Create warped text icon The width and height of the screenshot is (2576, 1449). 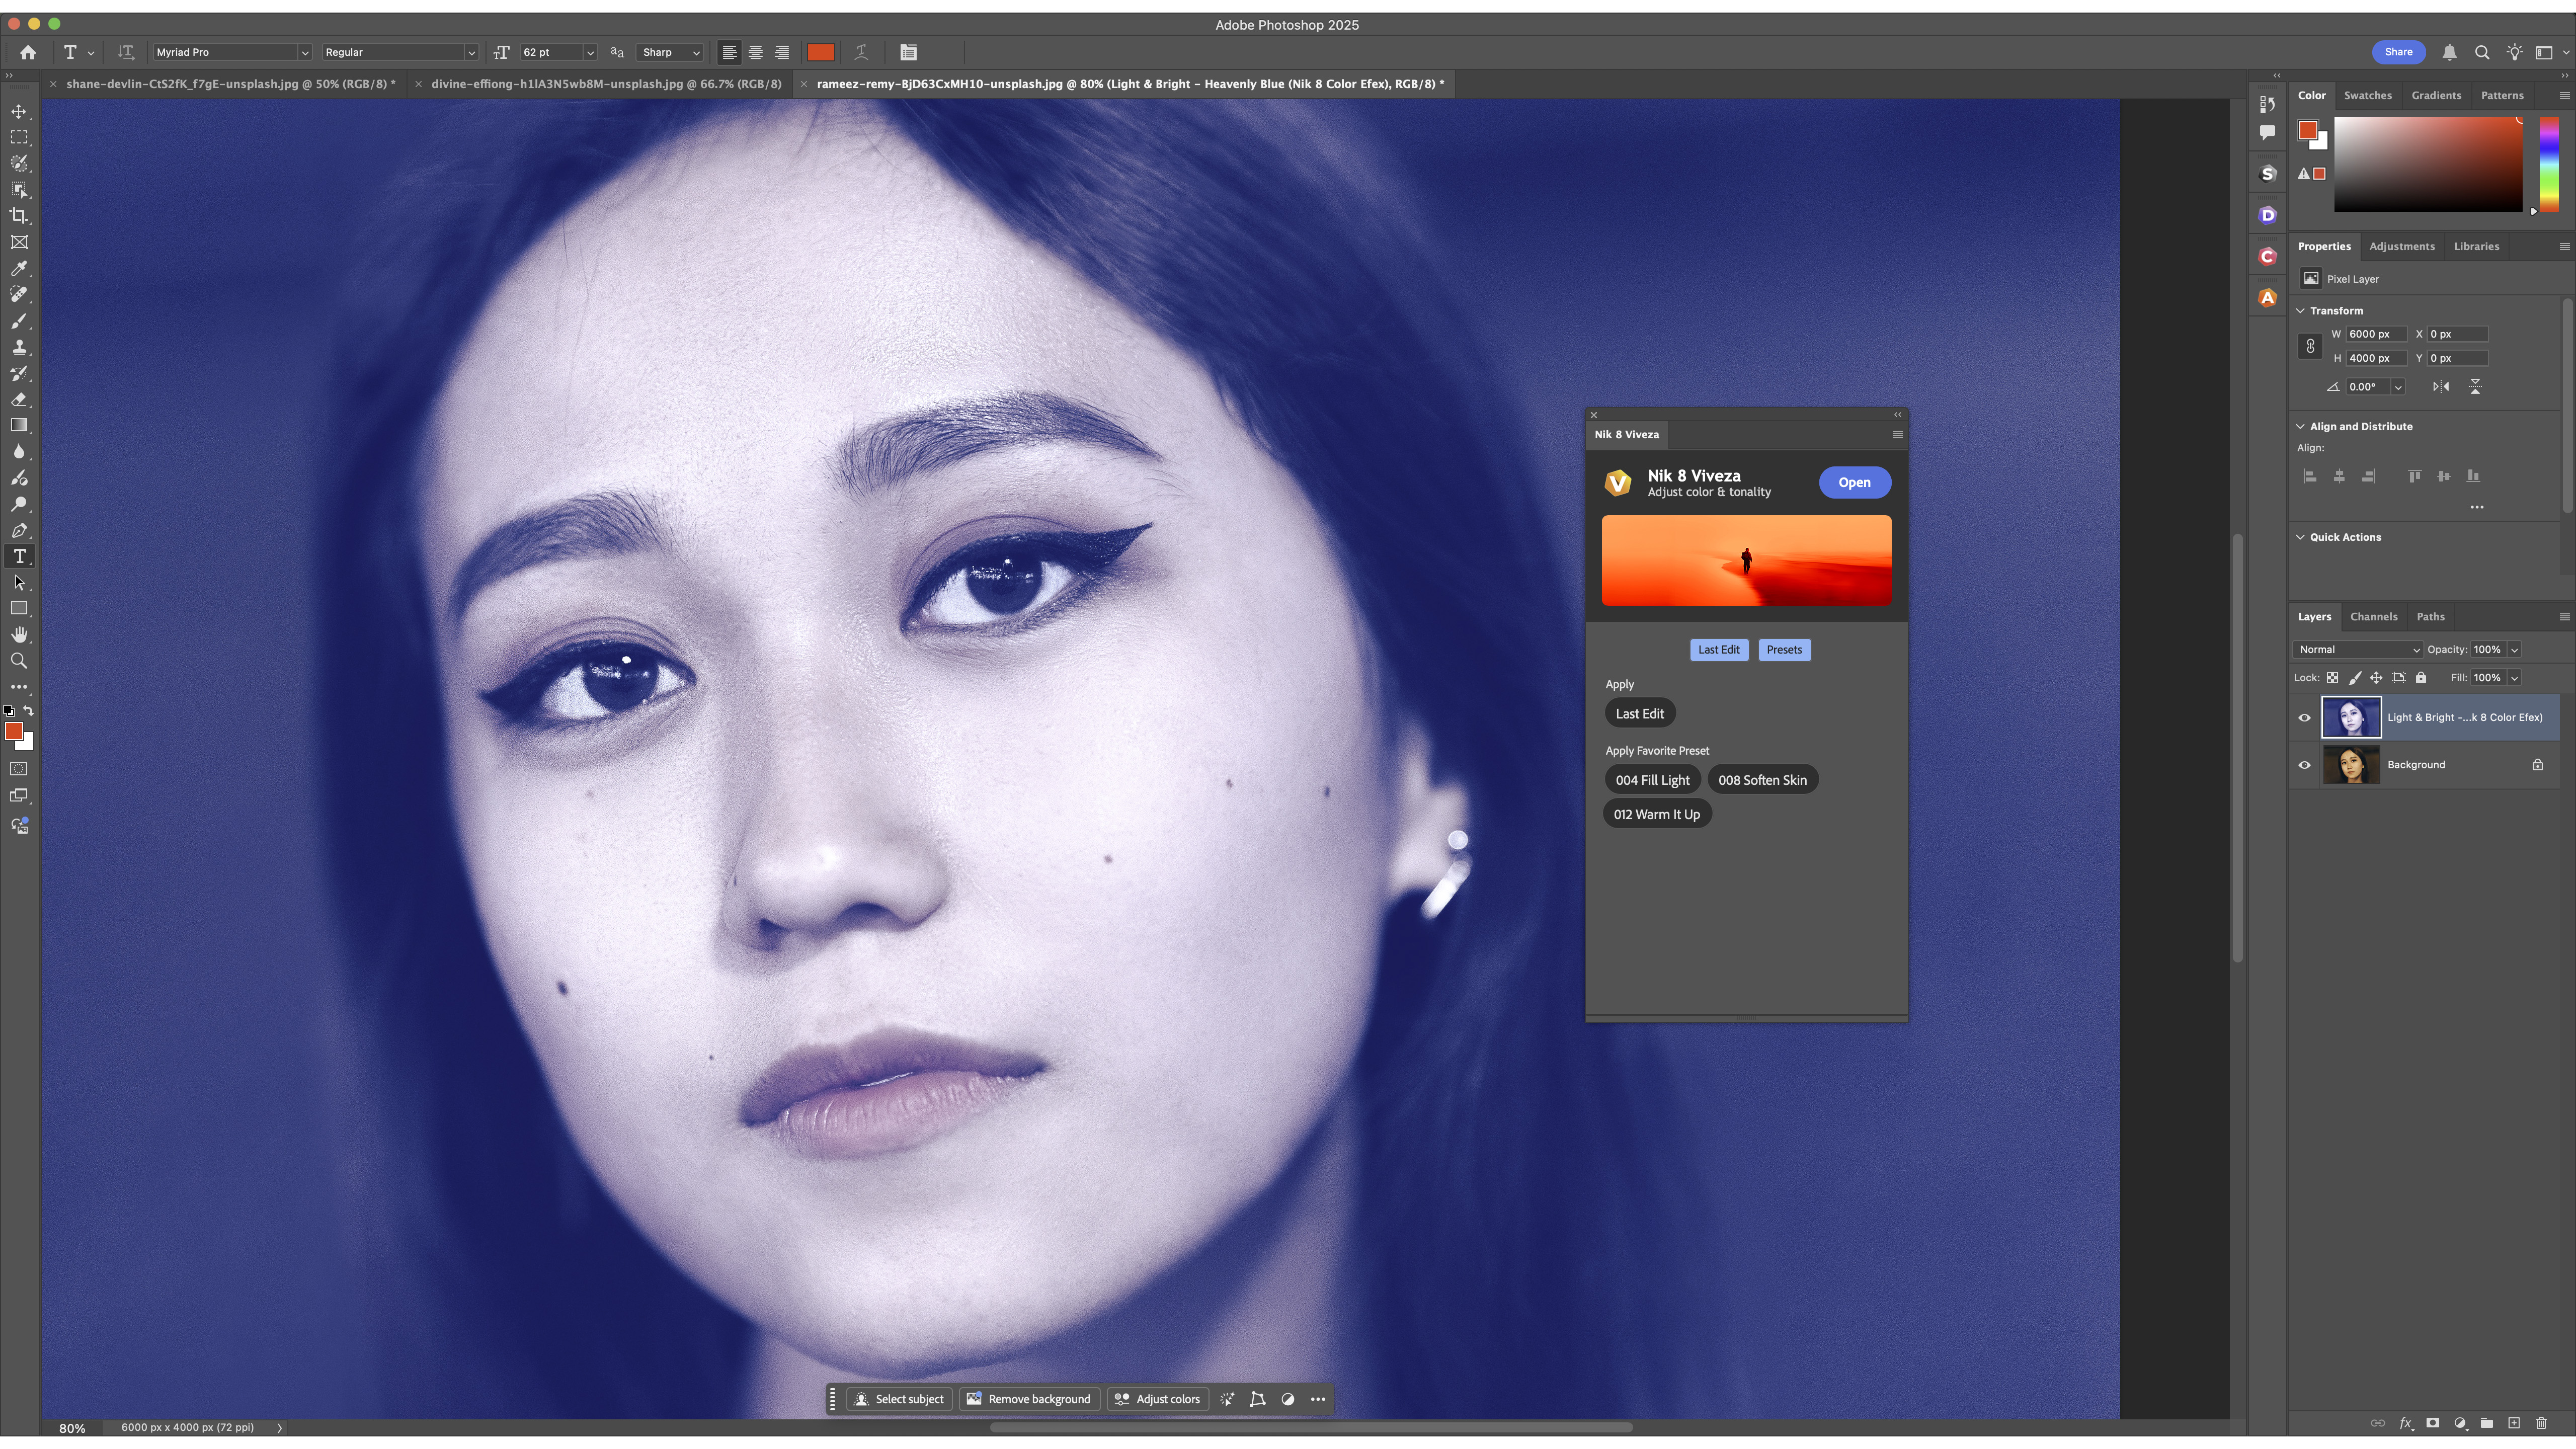pos(861,52)
